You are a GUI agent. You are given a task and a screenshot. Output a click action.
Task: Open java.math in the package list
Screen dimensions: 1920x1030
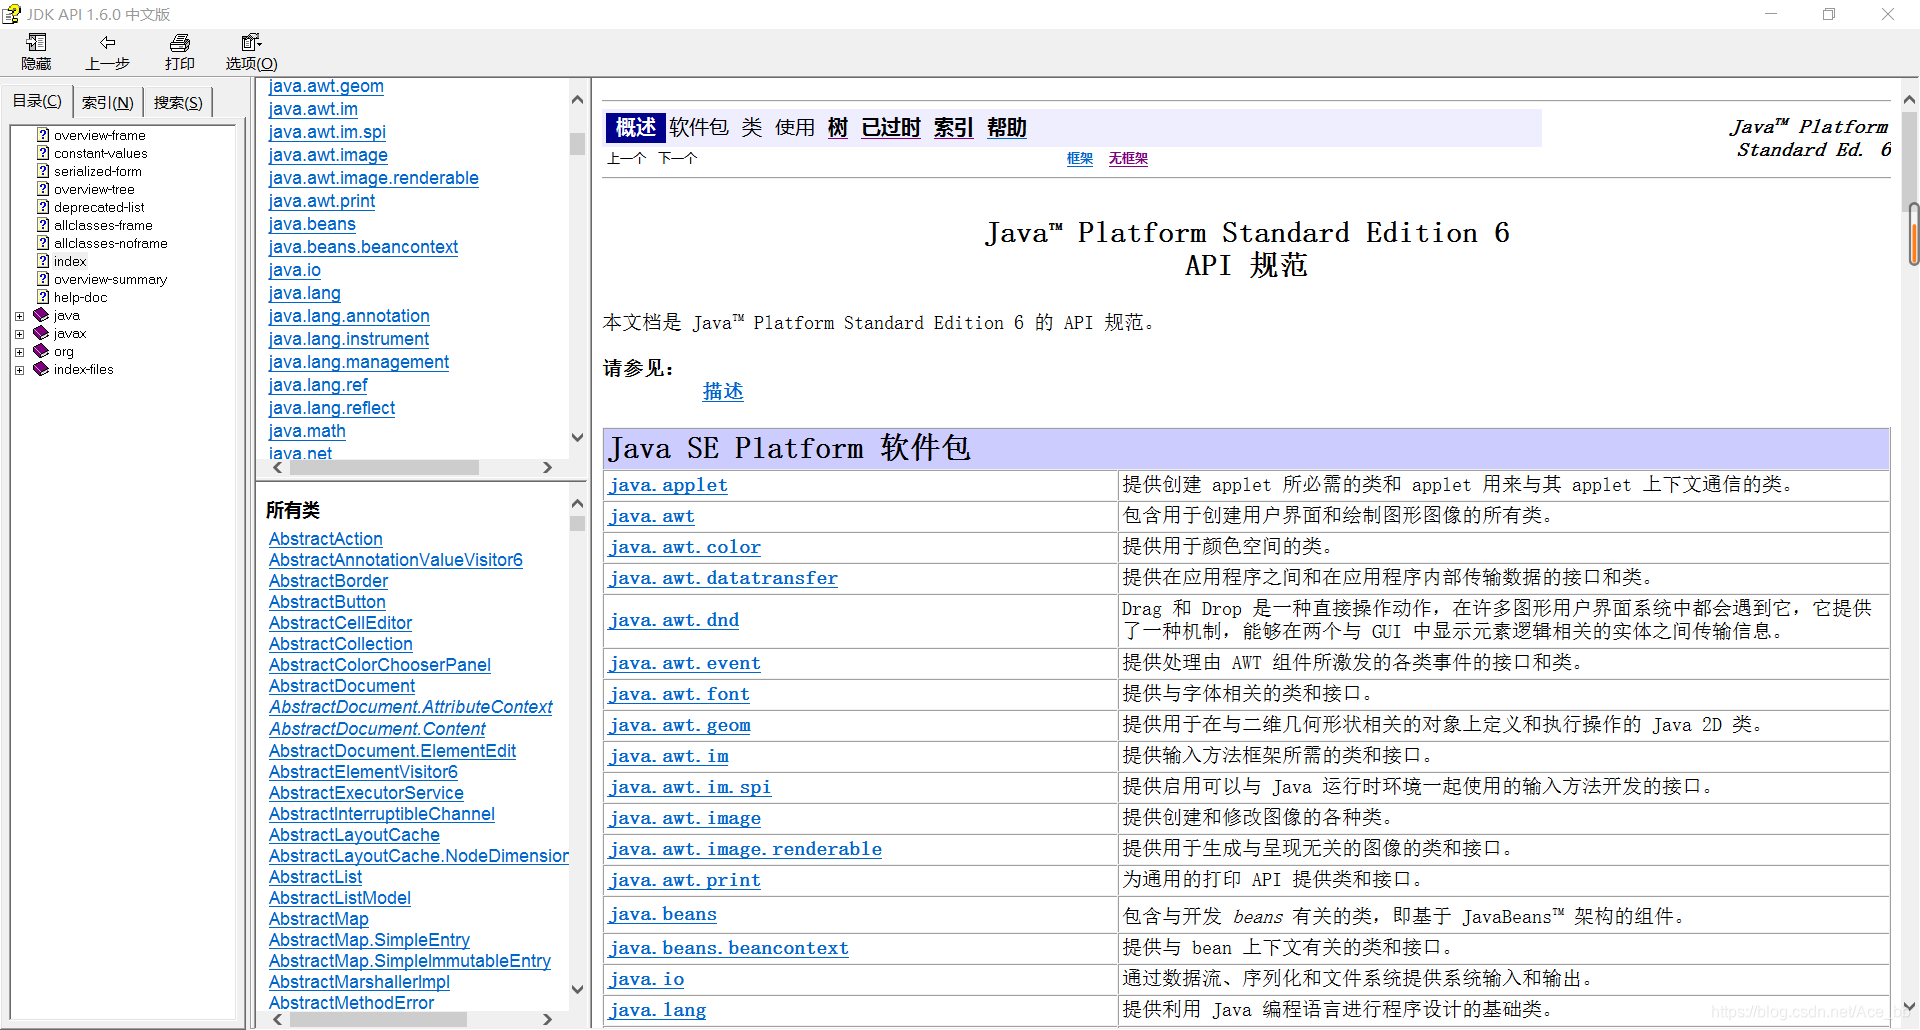(x=307, y=431)
